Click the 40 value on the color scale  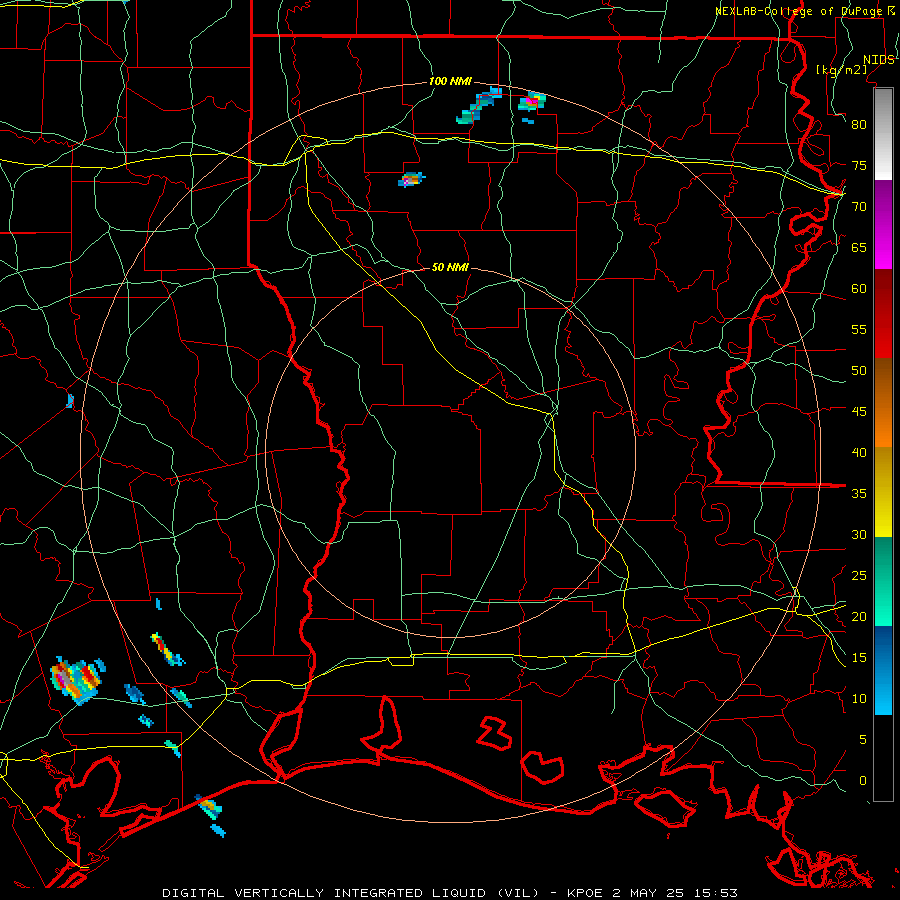click(x=859, y=452)
